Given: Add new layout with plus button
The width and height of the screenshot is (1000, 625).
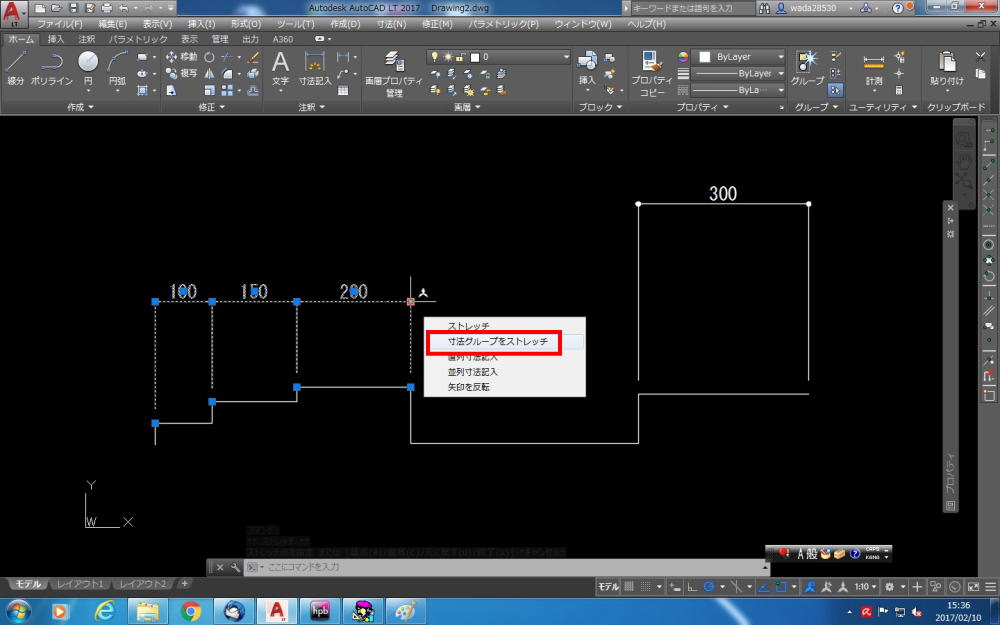Looking at the screenshot, I should click(184, 584).
